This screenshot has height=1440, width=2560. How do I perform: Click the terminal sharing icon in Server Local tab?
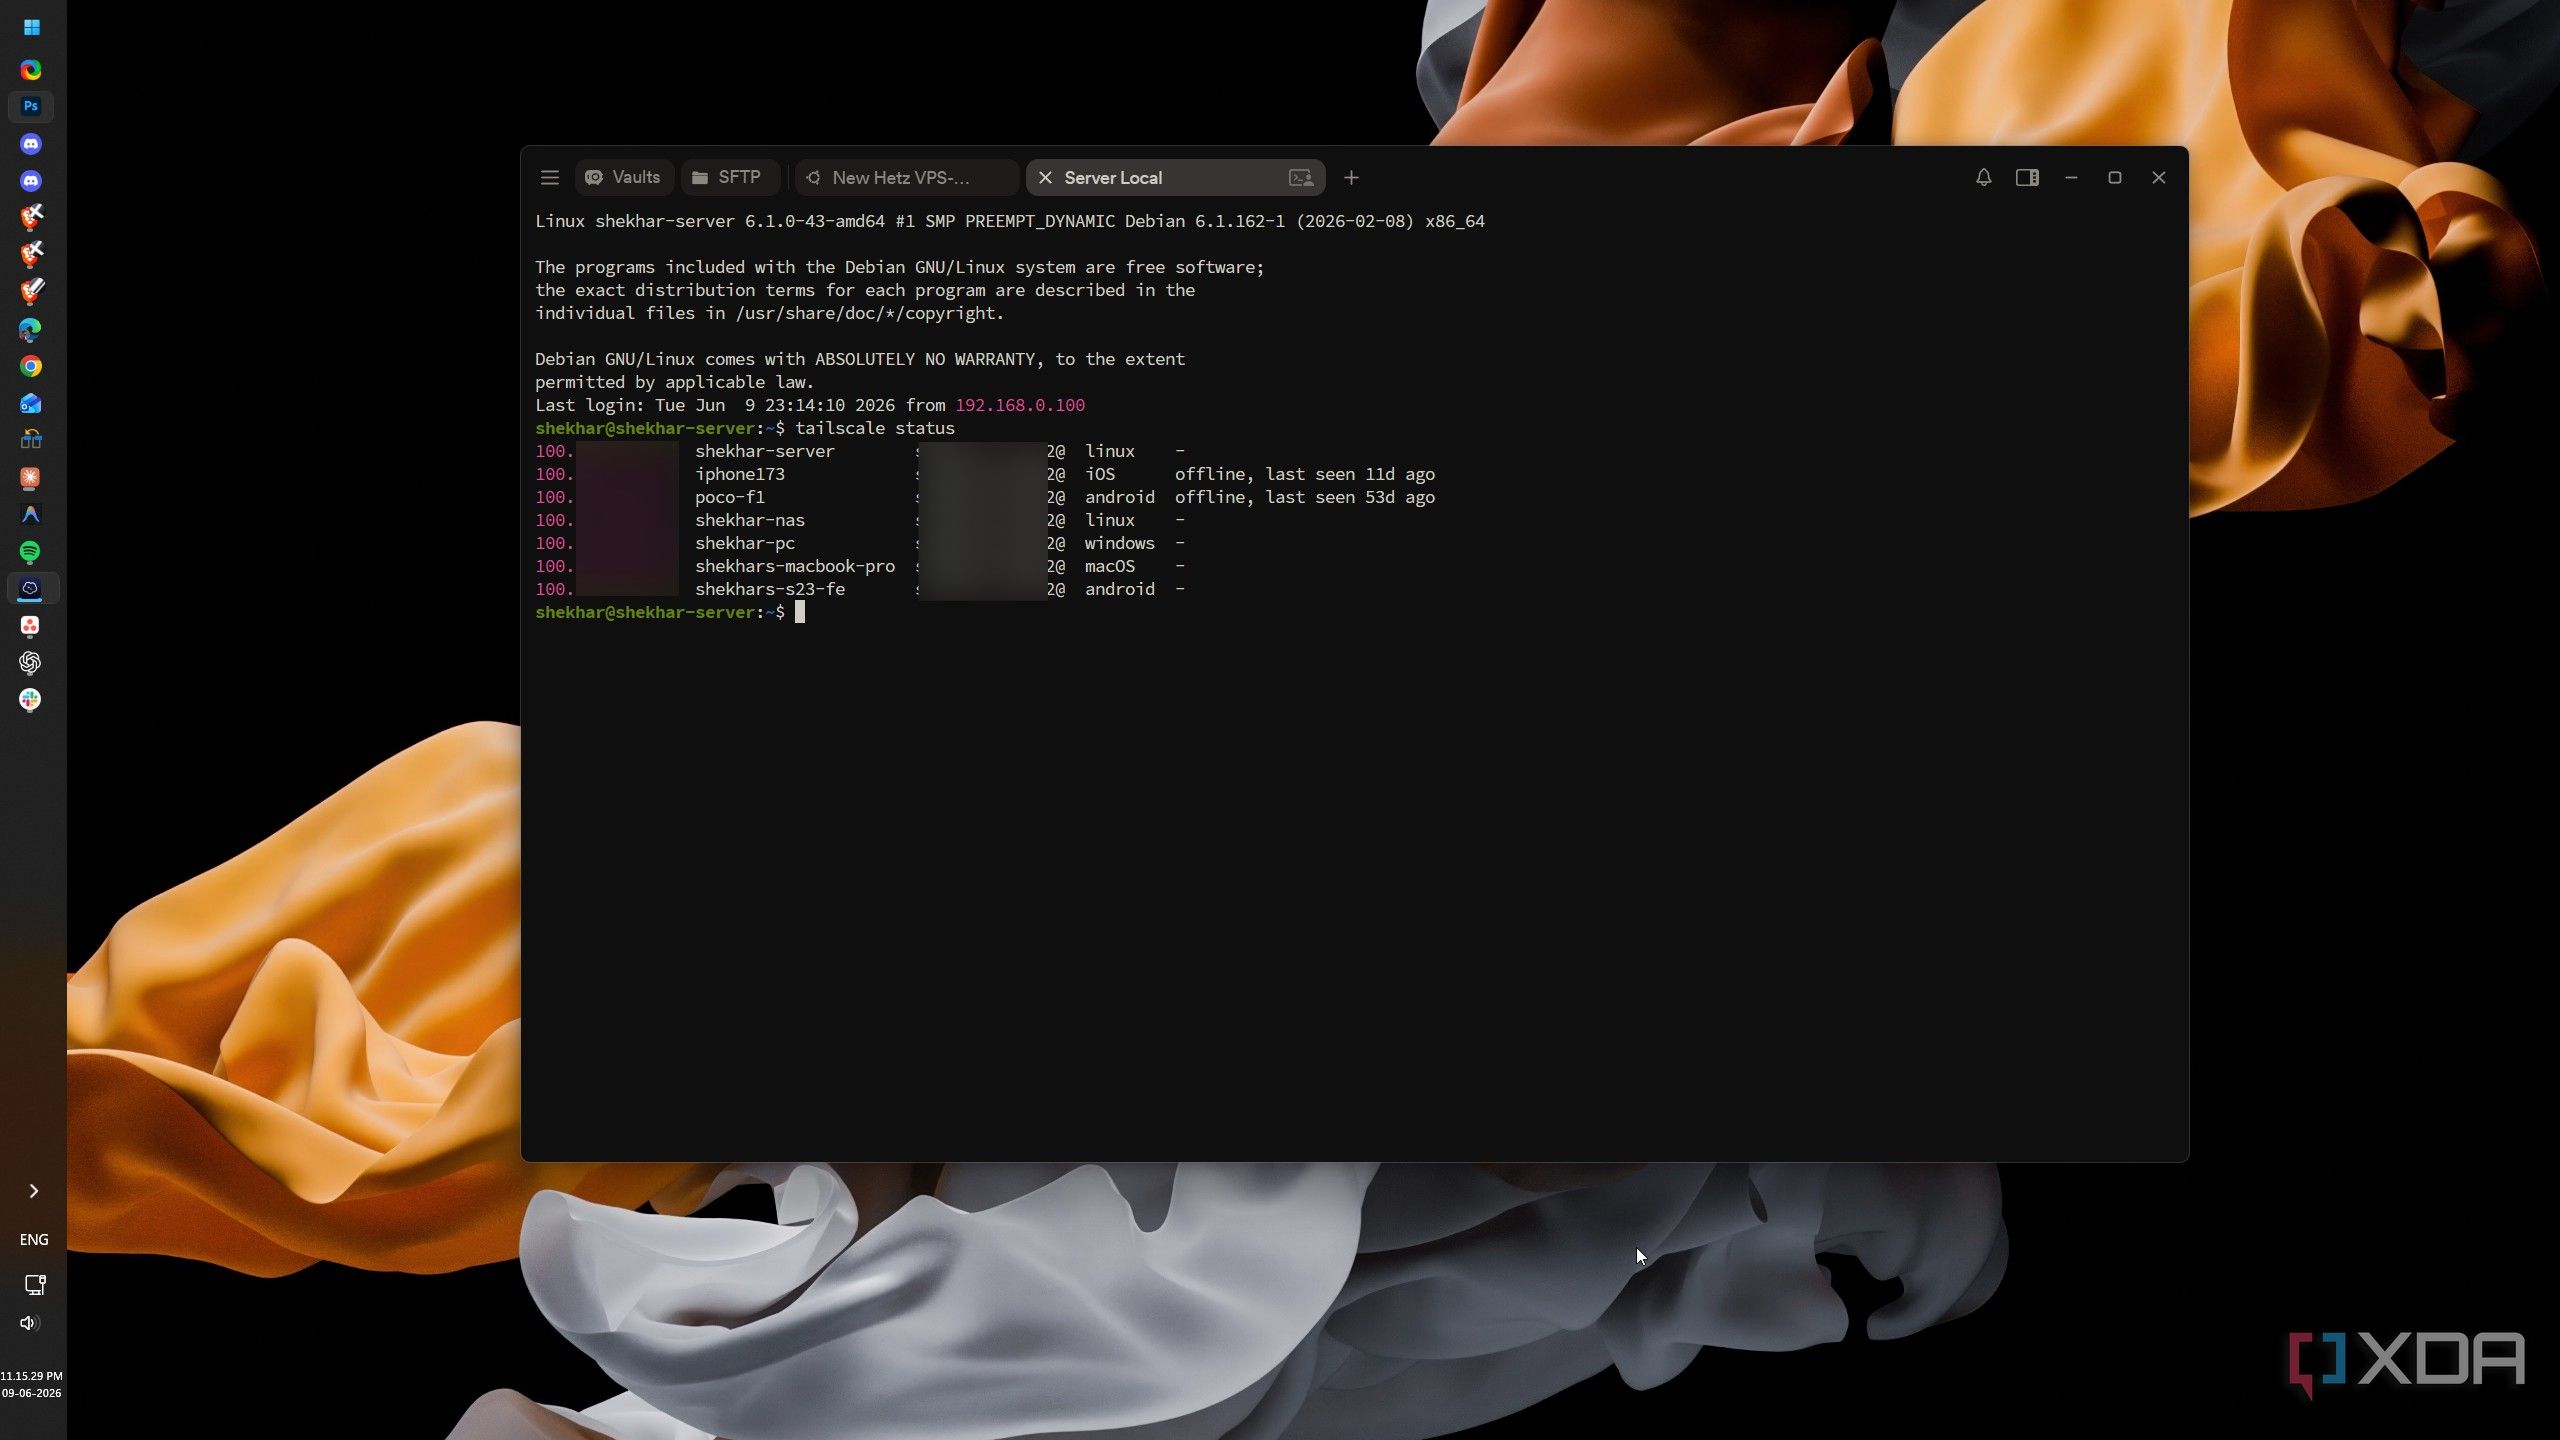point(1300,178)
